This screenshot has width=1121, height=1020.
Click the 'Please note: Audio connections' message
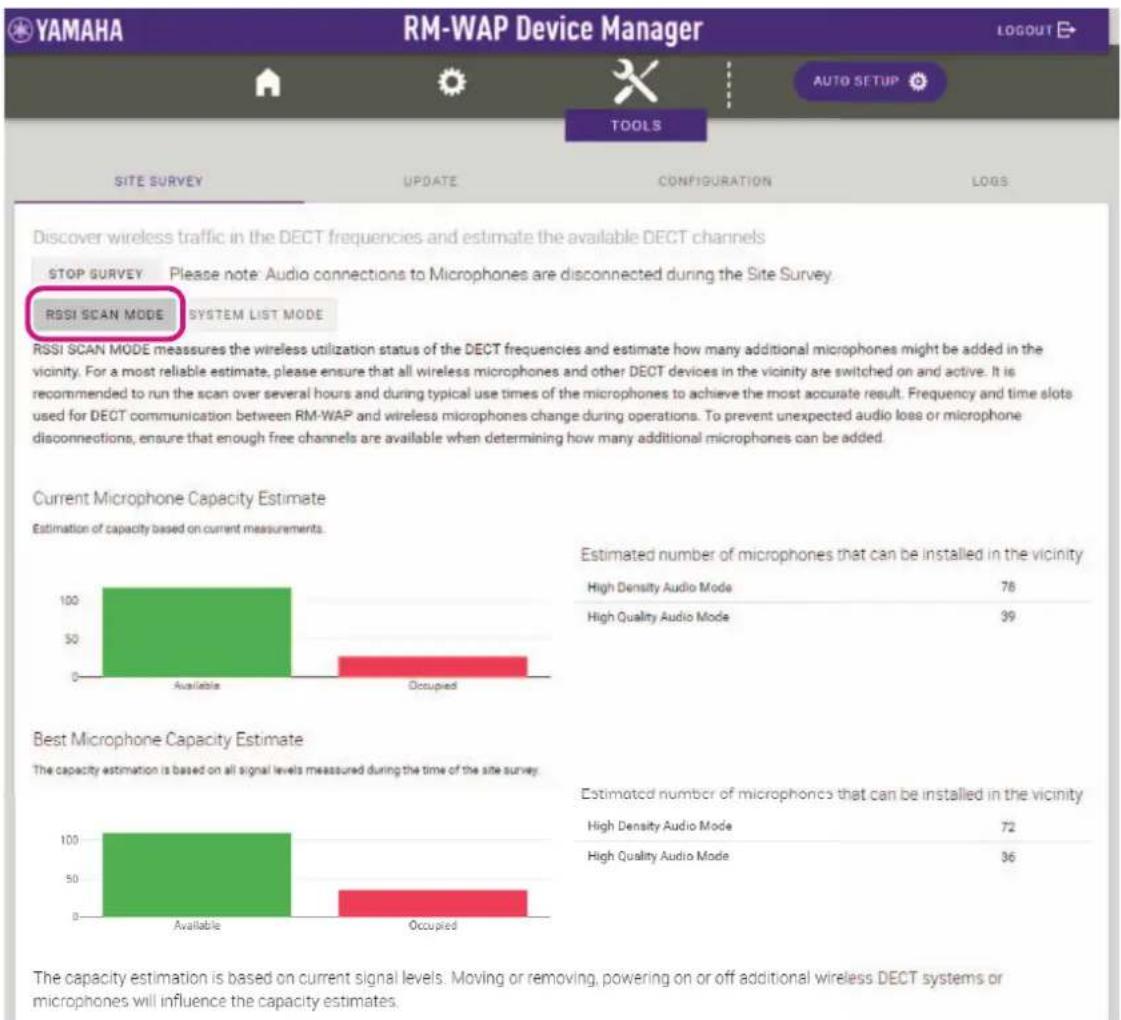coord(500,274)
